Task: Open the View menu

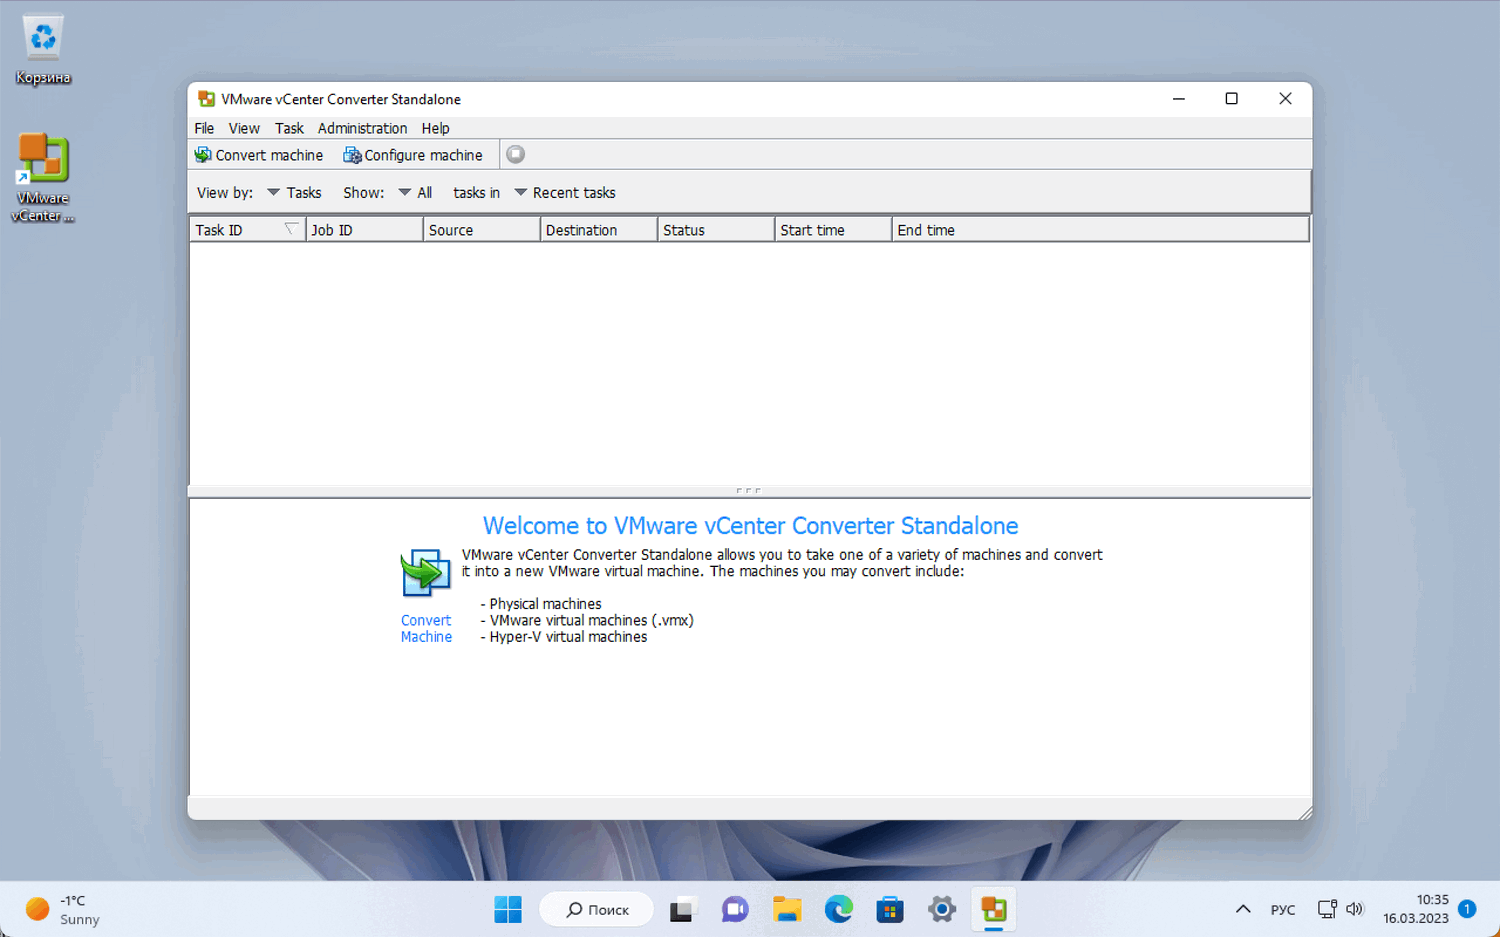Action: [244, 128]
